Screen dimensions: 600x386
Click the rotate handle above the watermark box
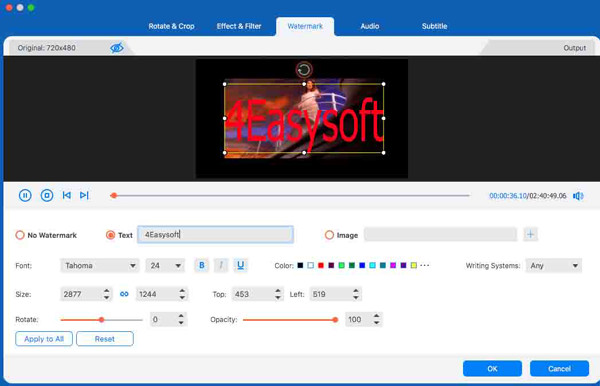304,70
